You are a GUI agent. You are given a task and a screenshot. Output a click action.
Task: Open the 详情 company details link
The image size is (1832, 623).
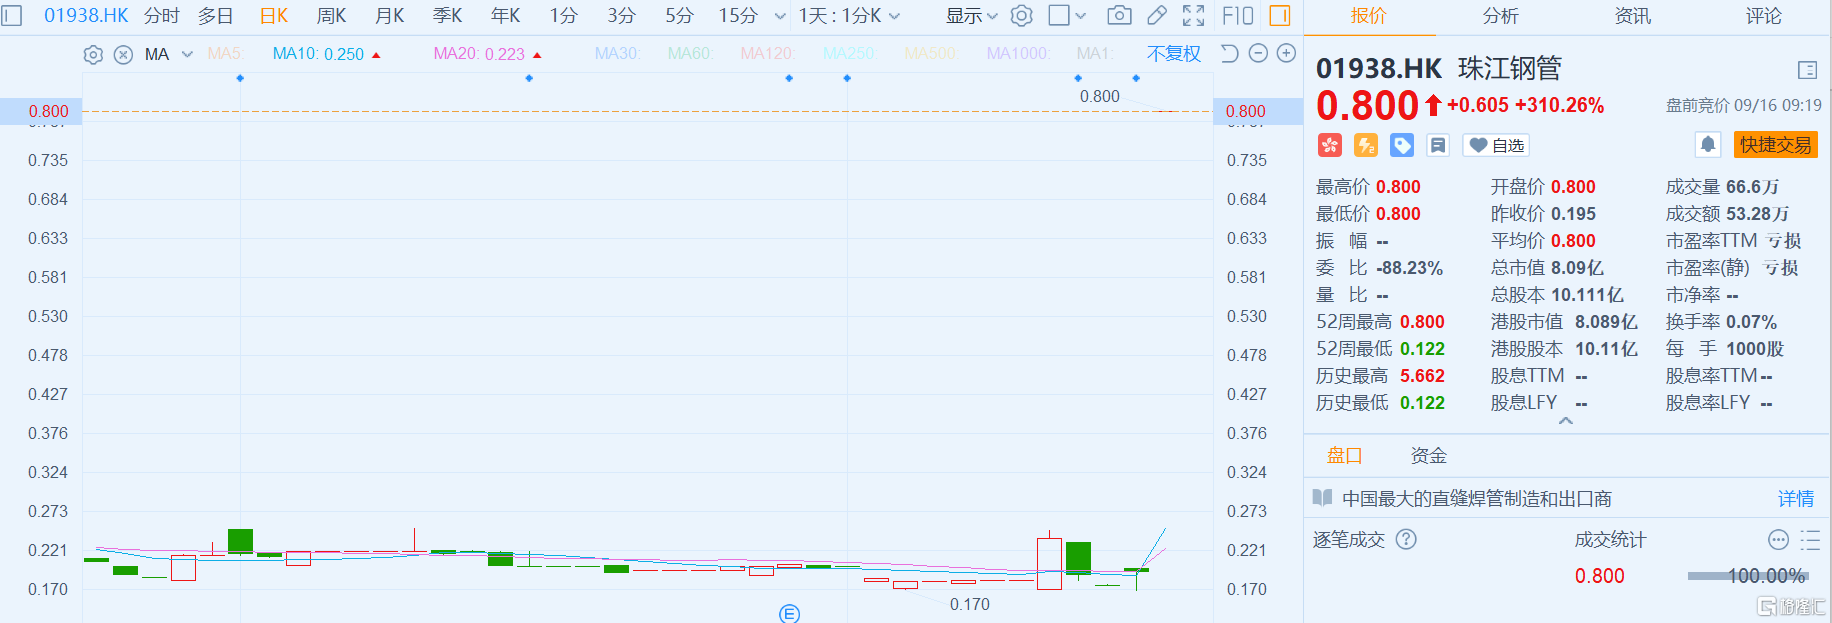[1795, 499]
